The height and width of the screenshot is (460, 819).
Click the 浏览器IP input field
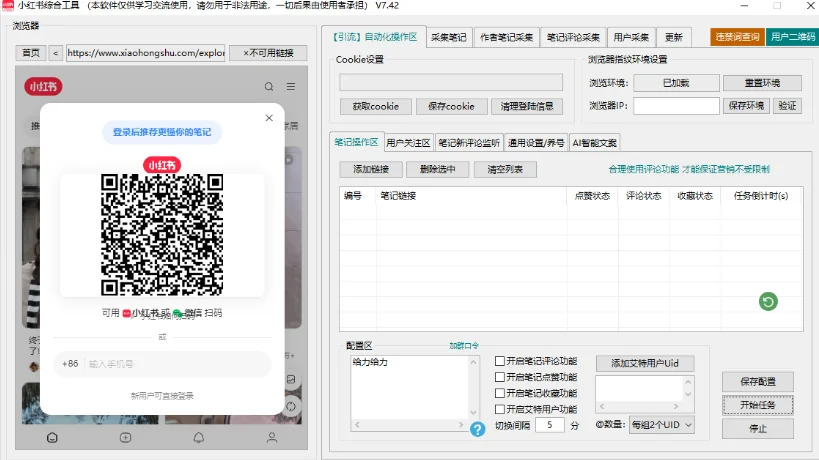point(676,105)
